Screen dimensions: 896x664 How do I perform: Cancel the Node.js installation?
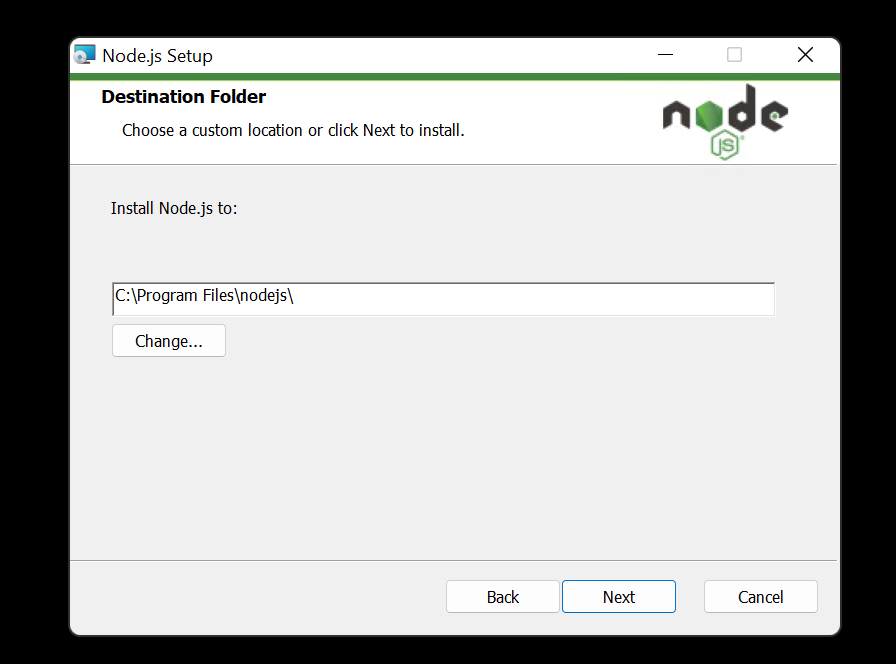761,597
